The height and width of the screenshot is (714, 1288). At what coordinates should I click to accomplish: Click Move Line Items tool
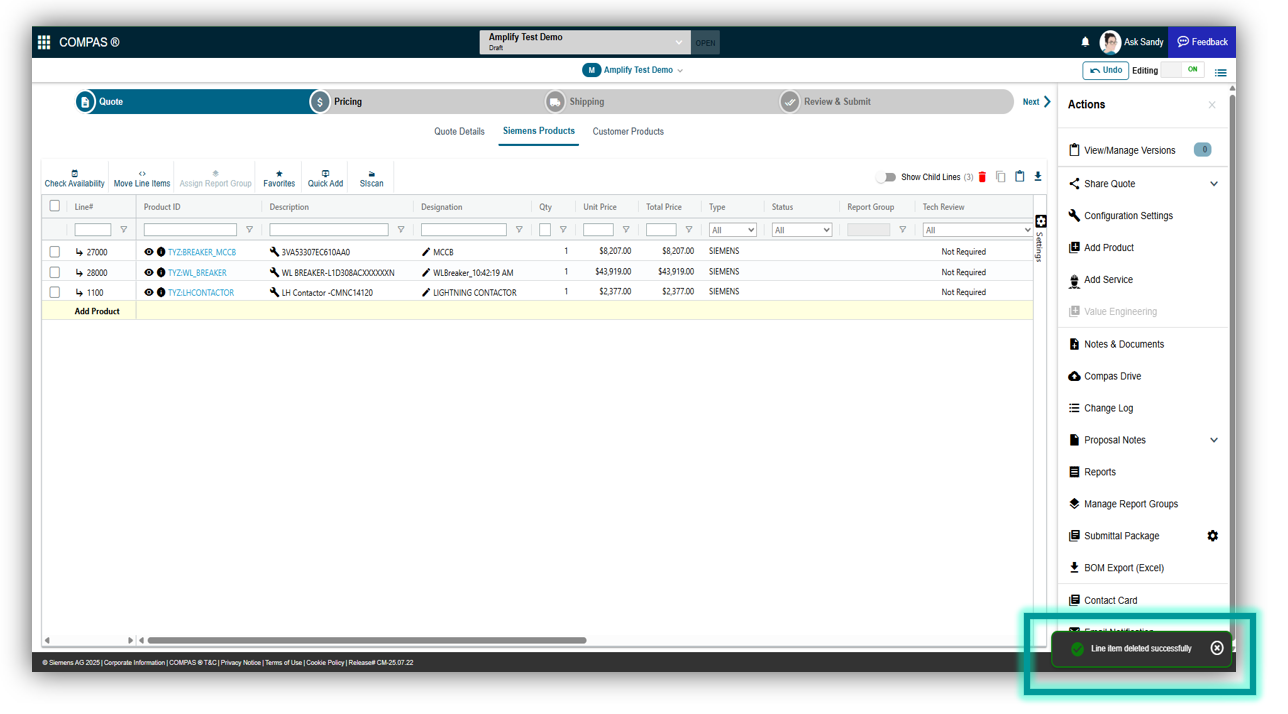coord(142,178)
